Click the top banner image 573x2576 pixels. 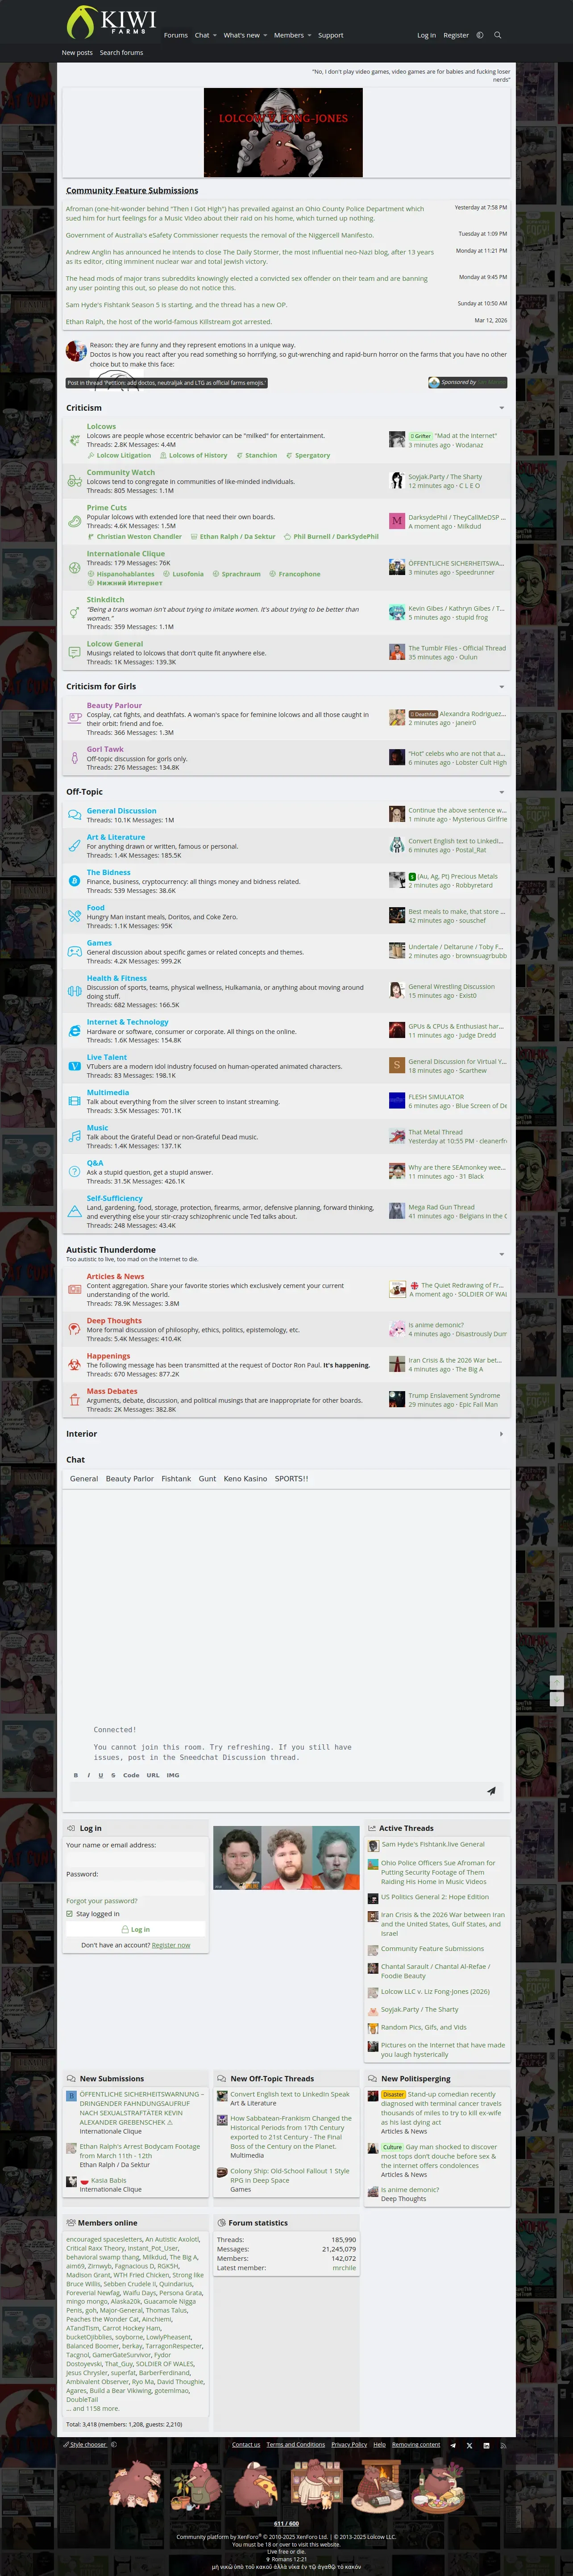click(x=283, y=132)
